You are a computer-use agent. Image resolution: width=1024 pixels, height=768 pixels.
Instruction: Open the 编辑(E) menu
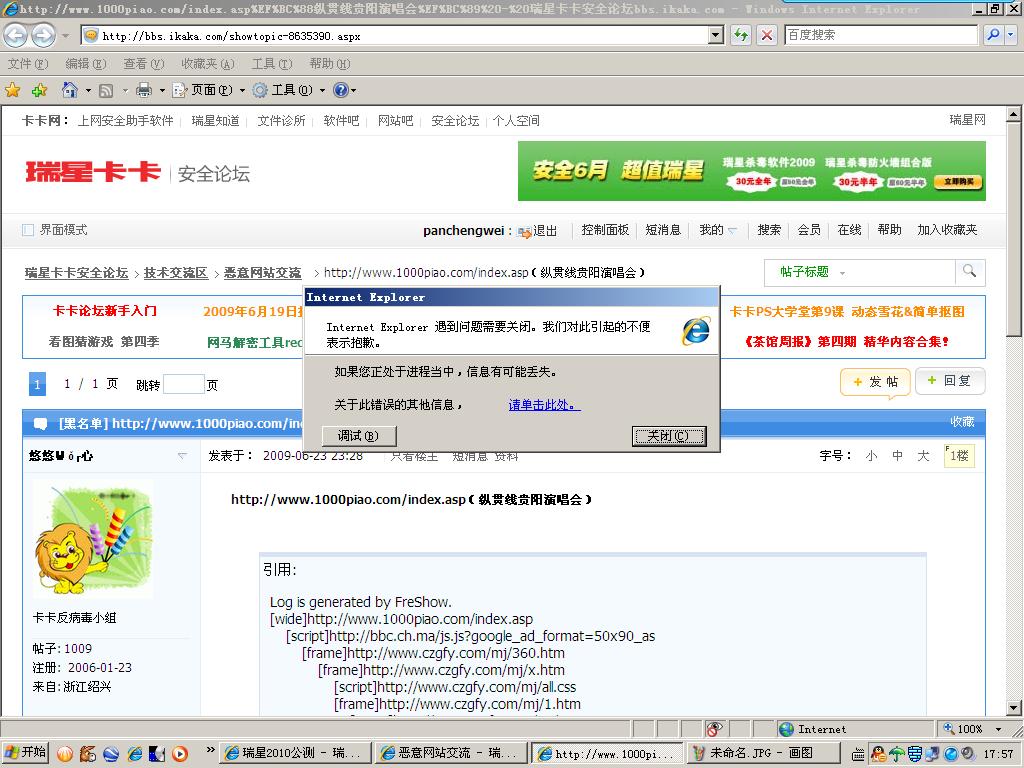pos(86,64)
